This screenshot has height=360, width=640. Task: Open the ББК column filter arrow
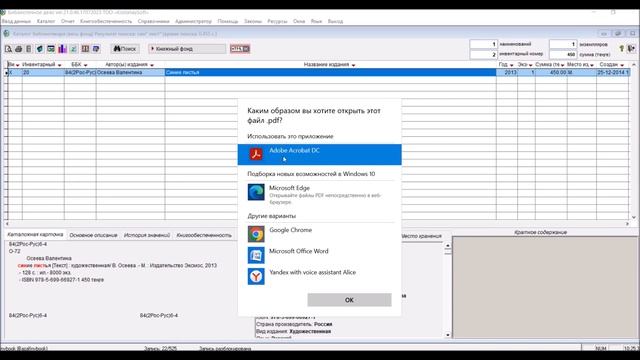(x=85, y=65)
